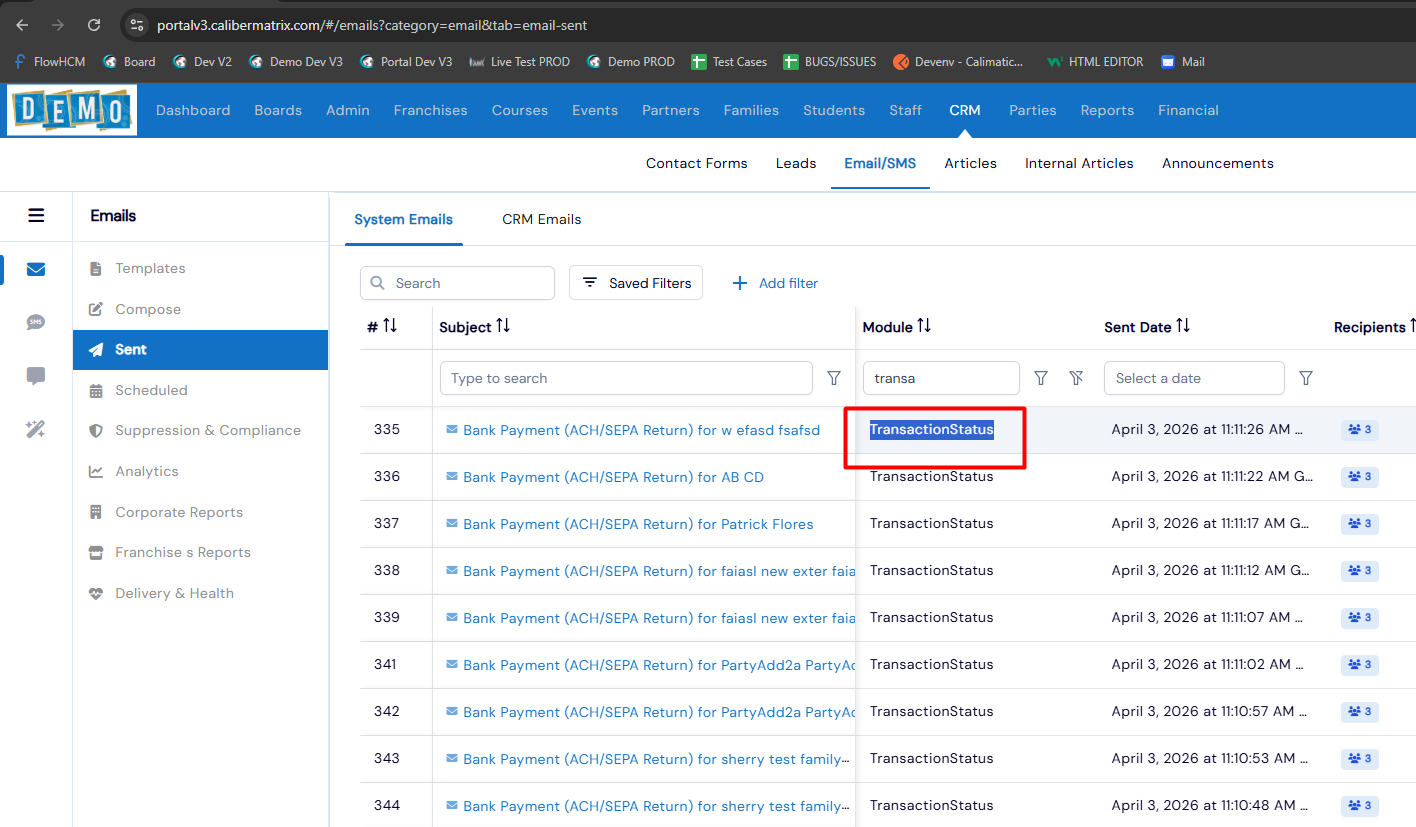
Task: Sort by the Subject column
Action: tap(503, 327)
